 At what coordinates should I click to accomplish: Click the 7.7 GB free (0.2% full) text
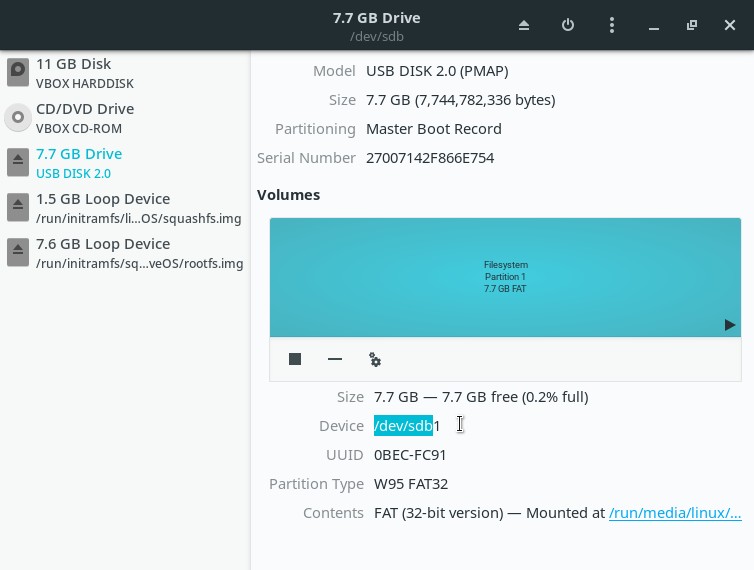pyautogui.click(x=515, y=397)
